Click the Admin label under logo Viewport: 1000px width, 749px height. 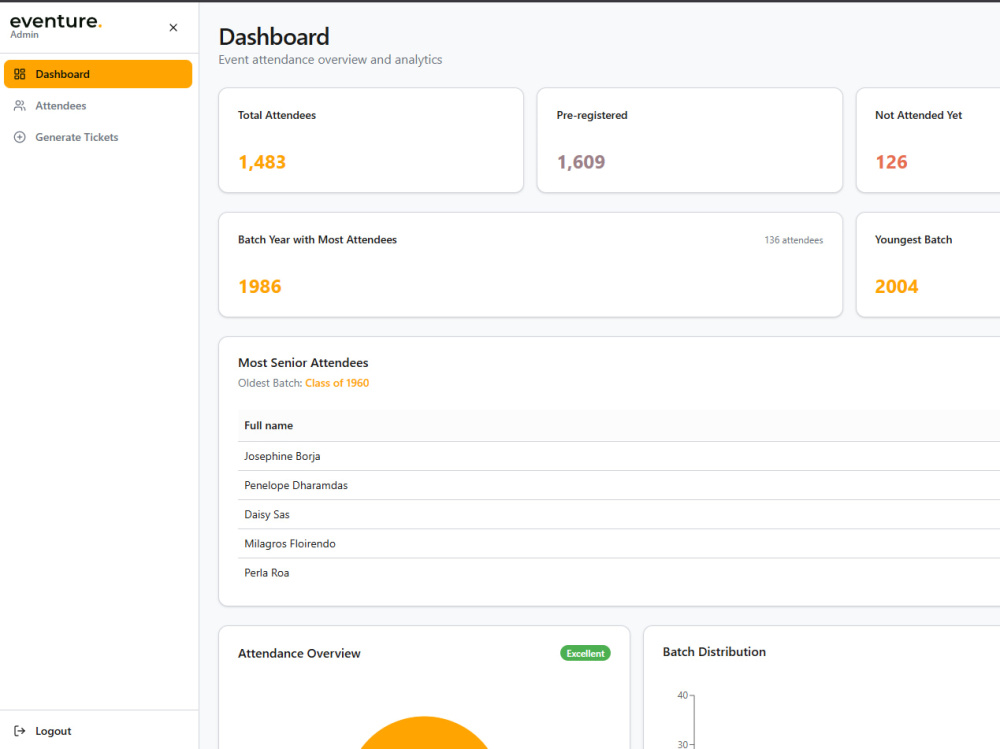[24, 35]
